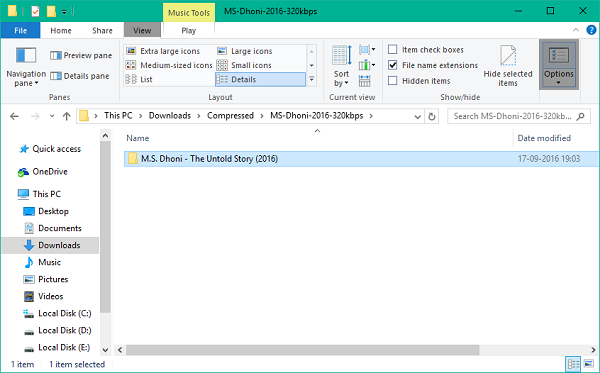
Task: Click the horizontal scrollbar in file list
Action: coord(303,350)
